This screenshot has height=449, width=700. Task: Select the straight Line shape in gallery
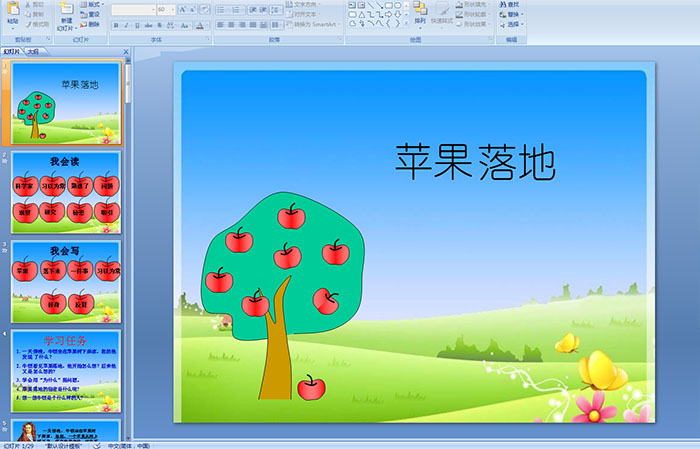[x=370, y=5]
